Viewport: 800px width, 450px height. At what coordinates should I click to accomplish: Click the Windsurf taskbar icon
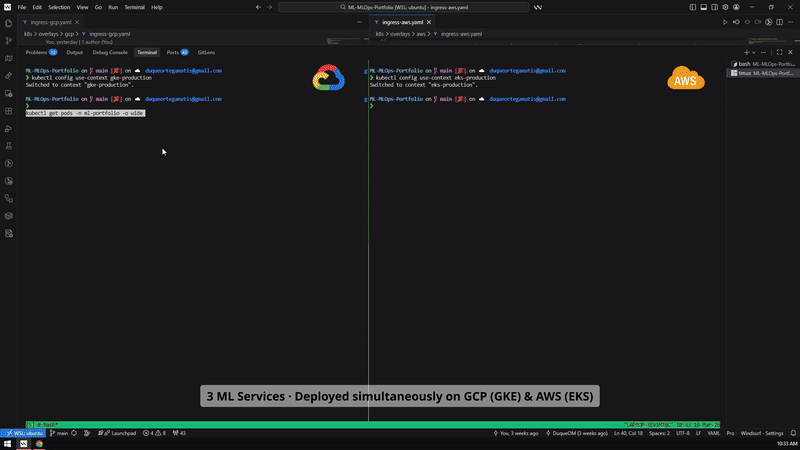23,444
